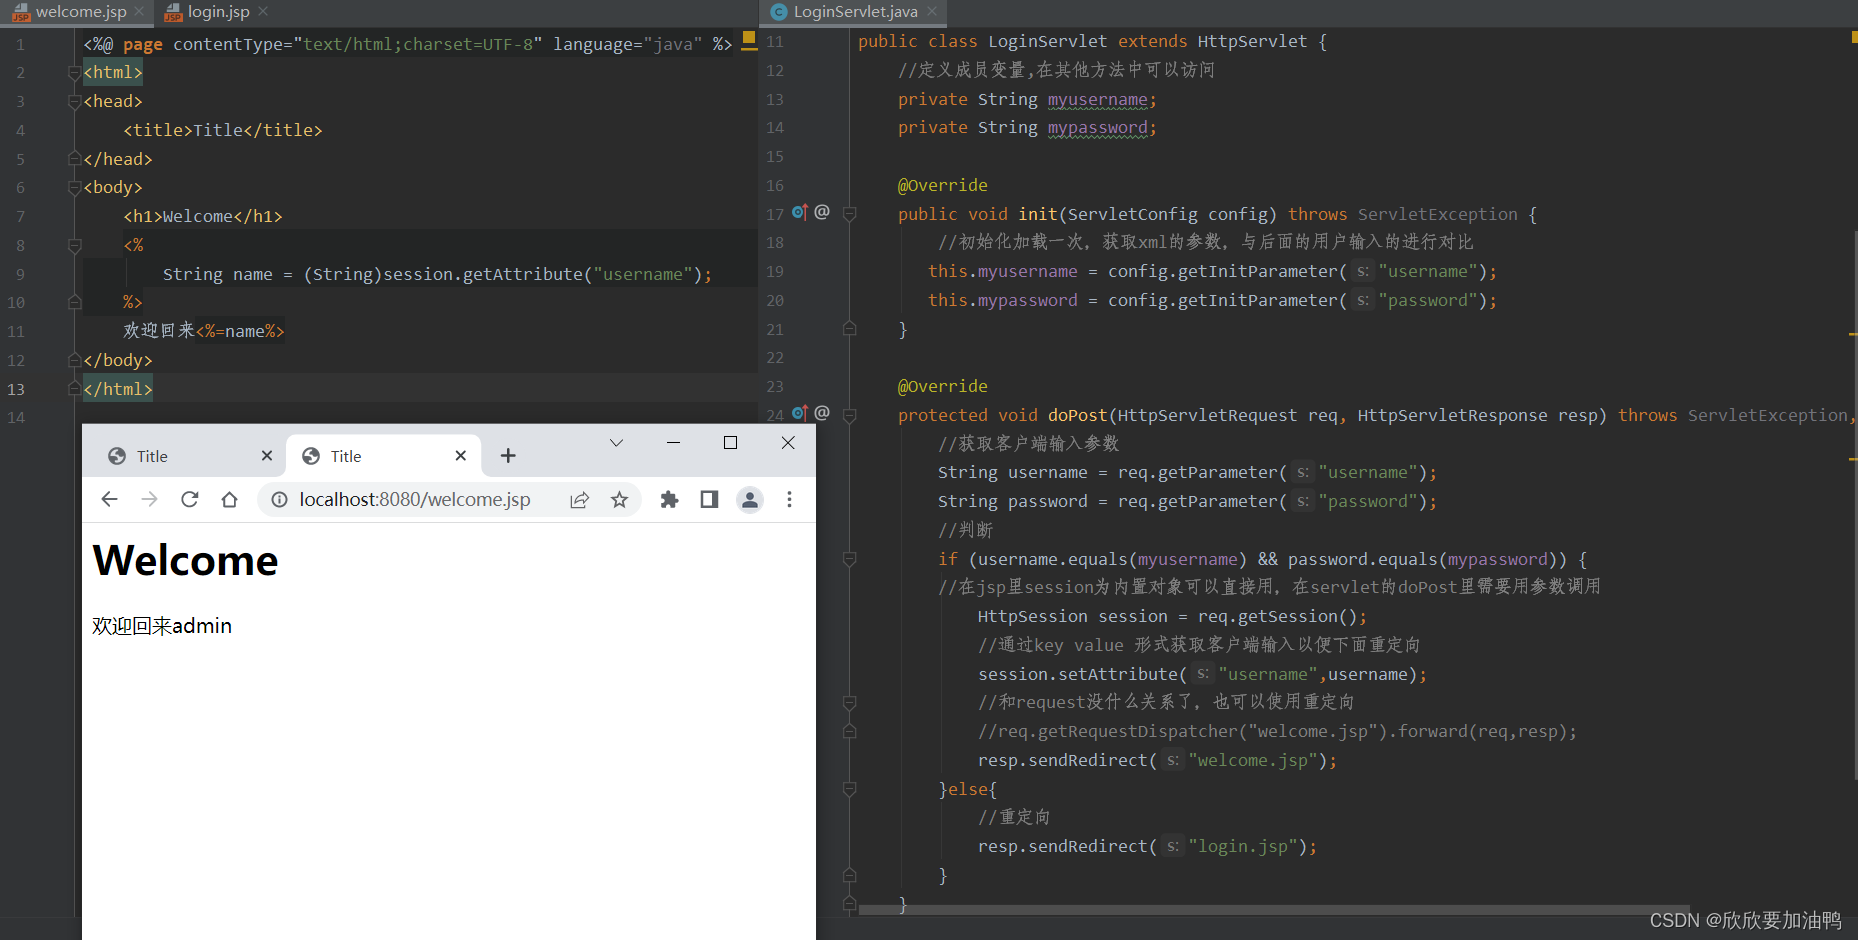Fold the doPost method in LoginServlet
1858x940 pixels.
tap(850, 415)
